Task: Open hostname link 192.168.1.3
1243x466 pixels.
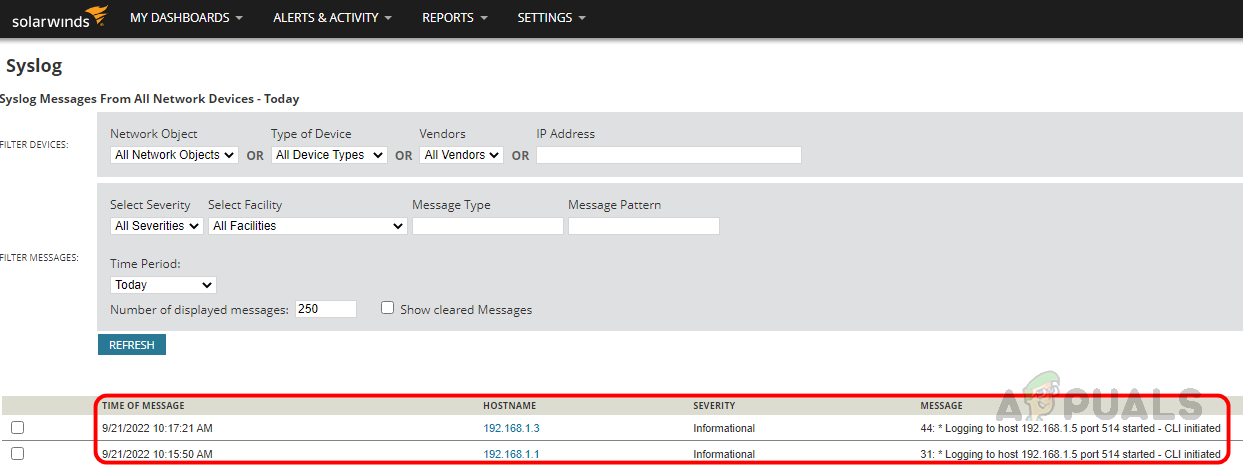Action: 511,428
